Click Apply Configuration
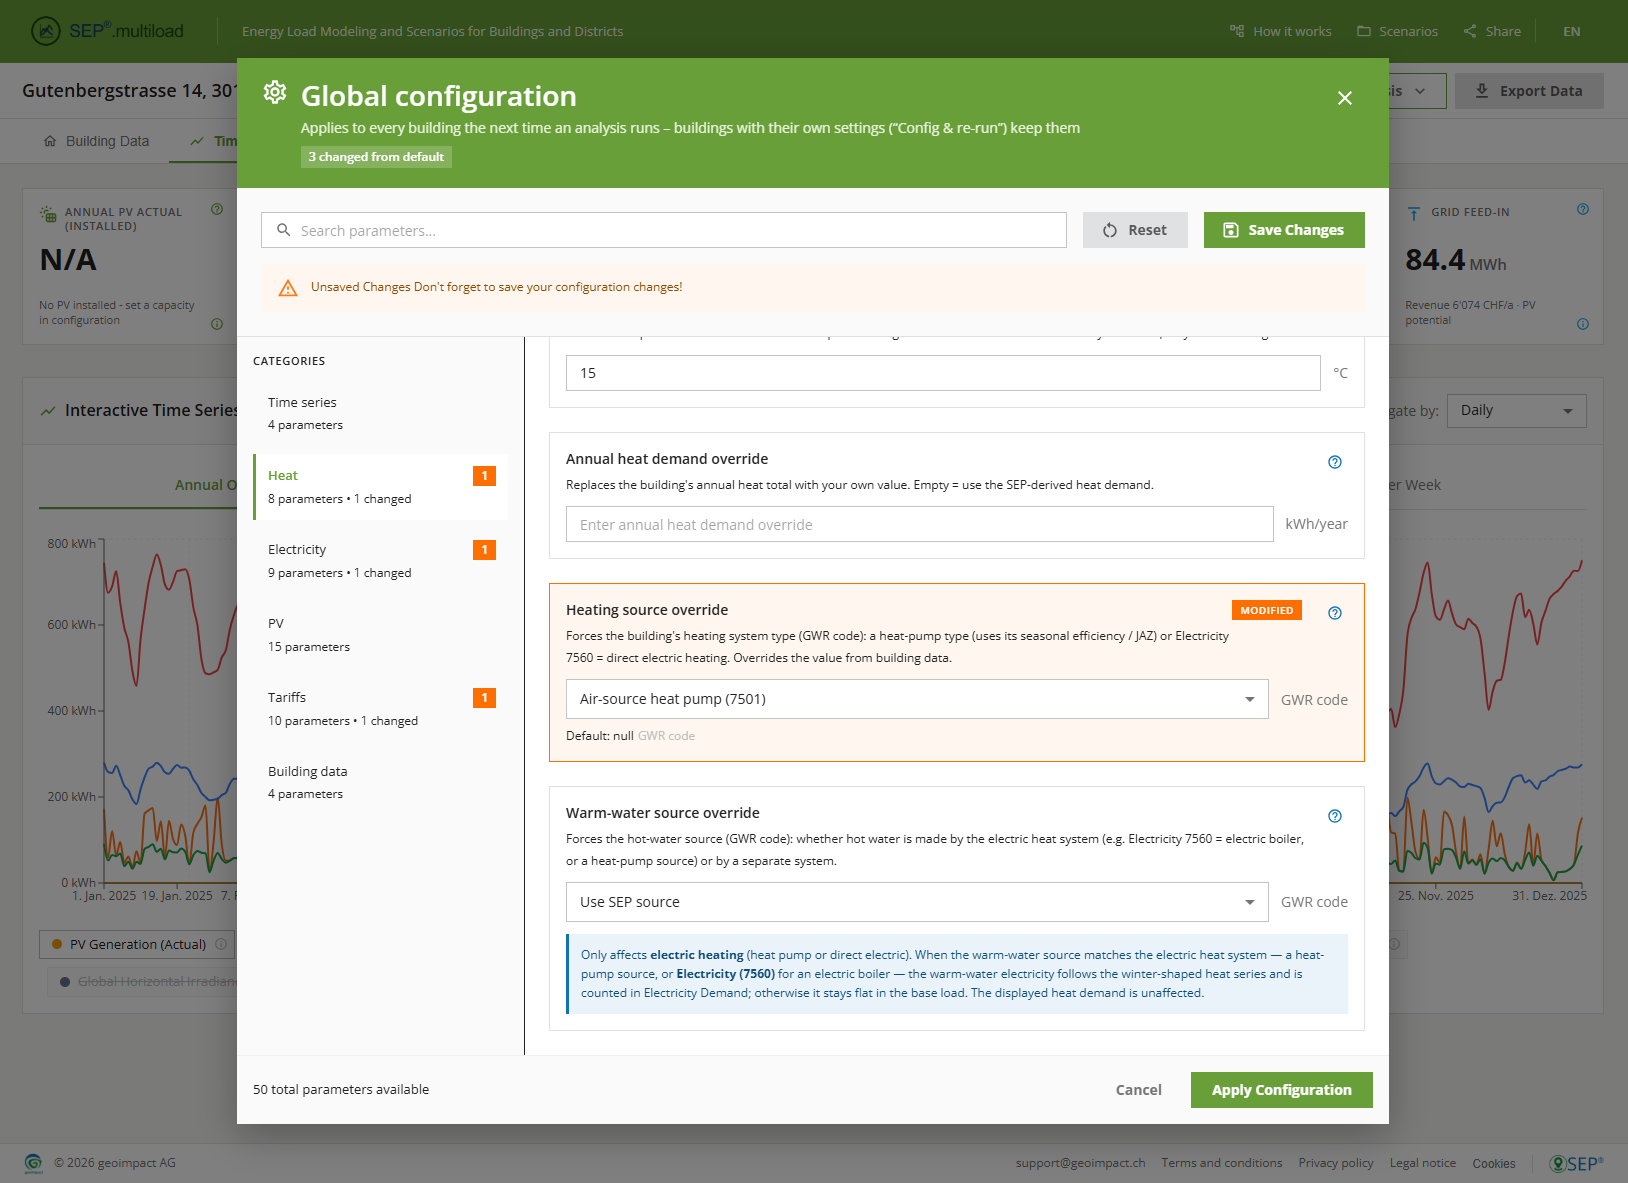Screen dimensions: 1628x1183 tap(1282, 1090)
